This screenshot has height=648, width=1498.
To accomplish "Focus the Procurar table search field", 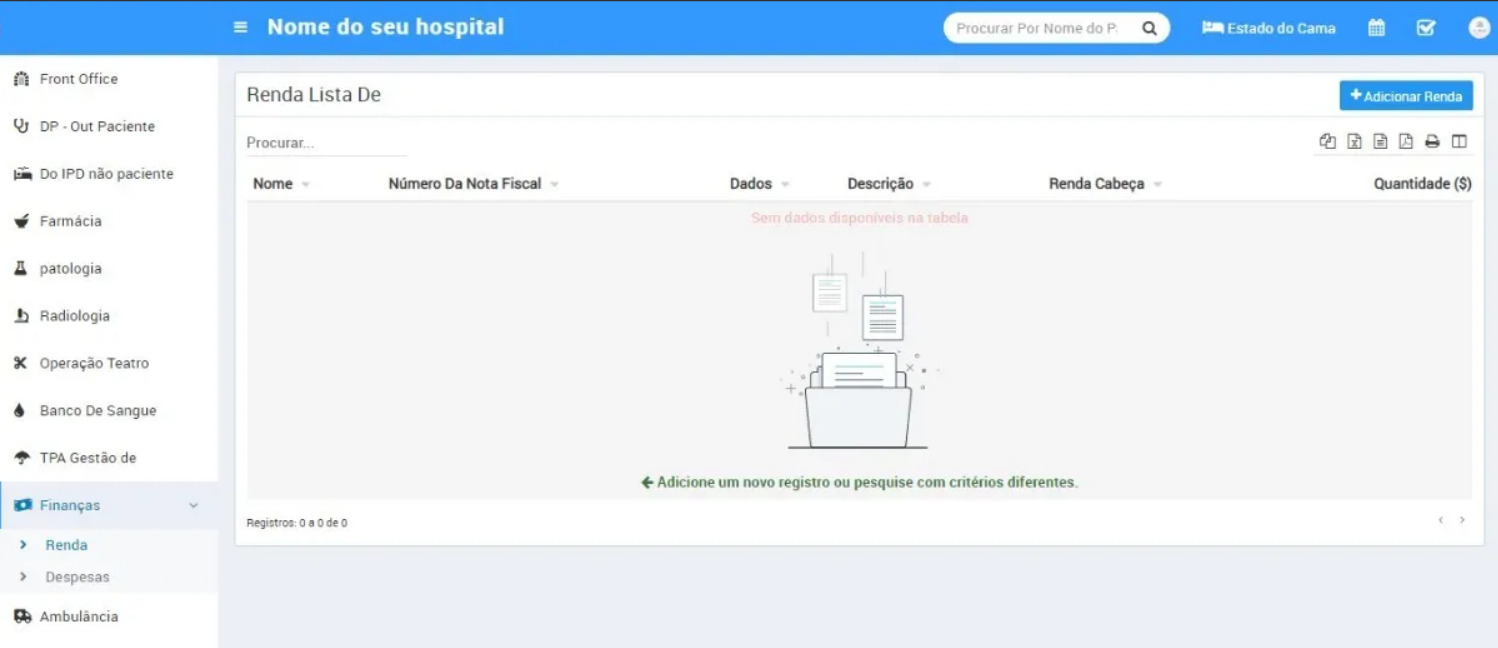I will point(327,143).
